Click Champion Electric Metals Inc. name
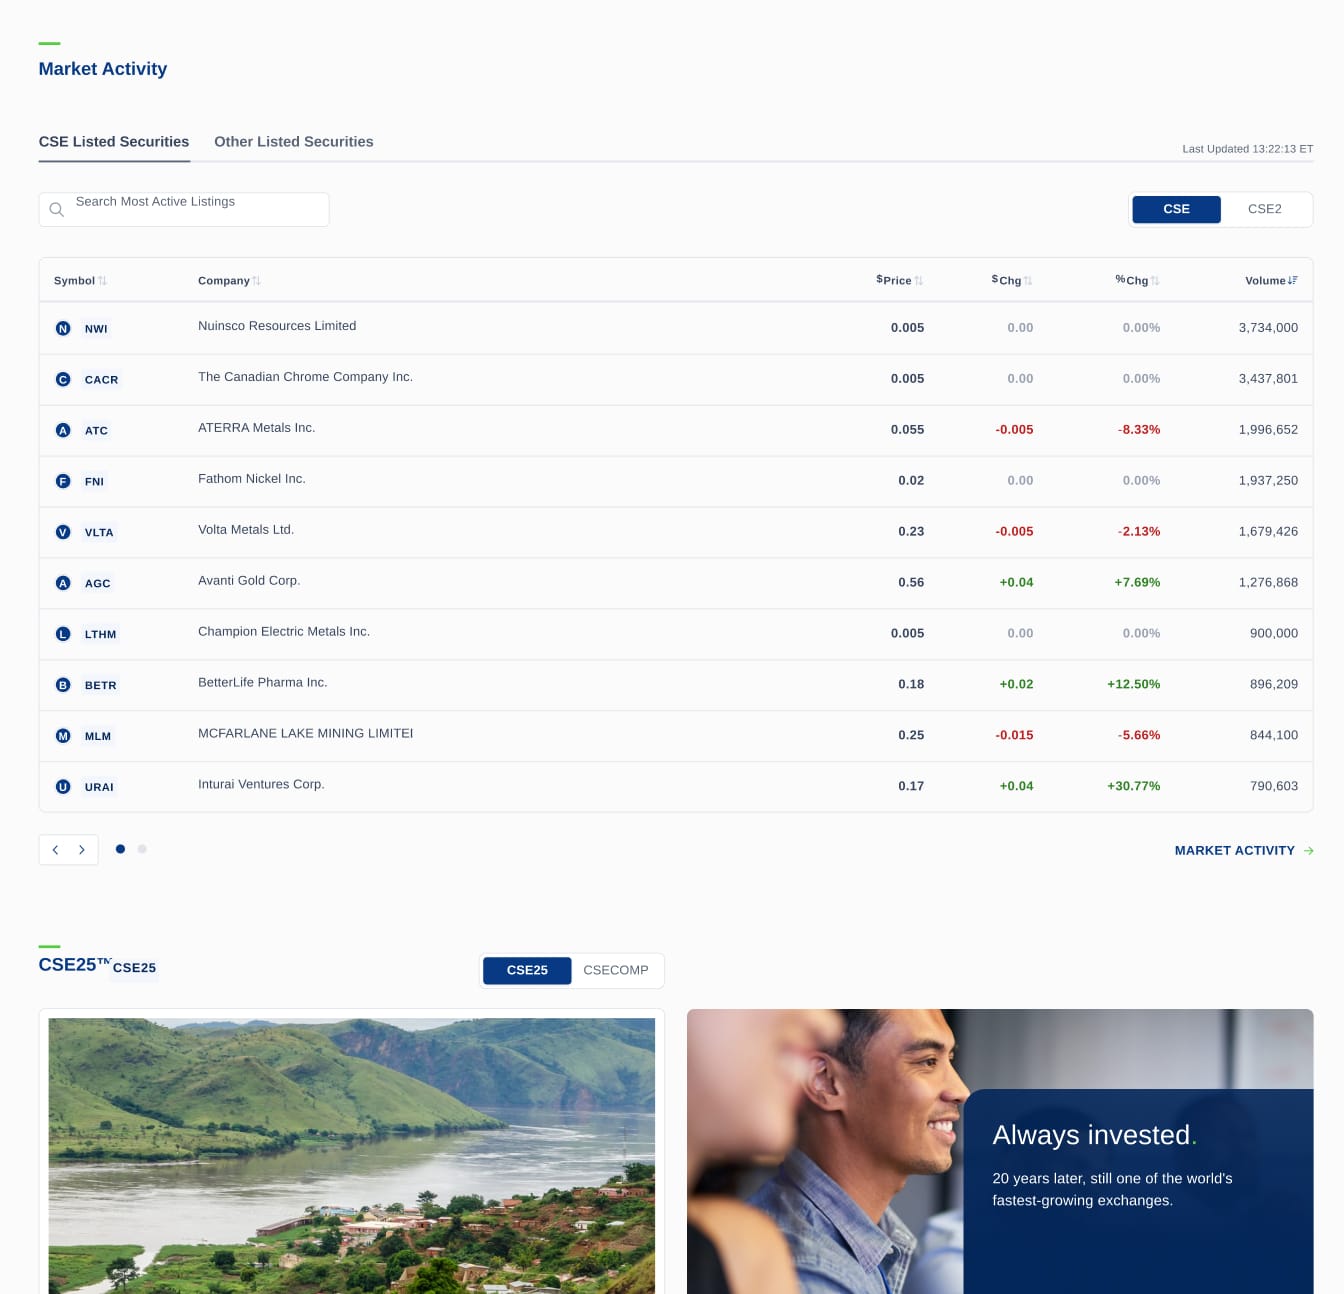 pos(284,632)
